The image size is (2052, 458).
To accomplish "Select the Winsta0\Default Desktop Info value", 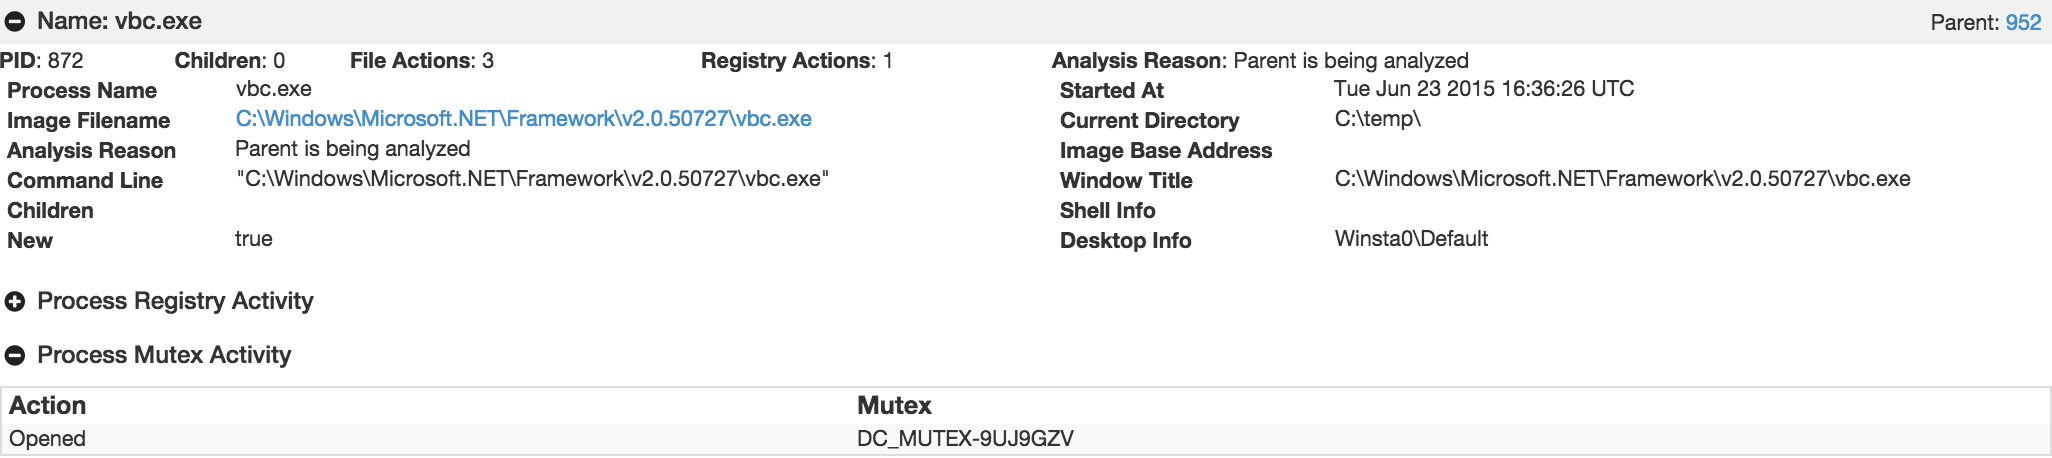I will [x=1411, y=239].
